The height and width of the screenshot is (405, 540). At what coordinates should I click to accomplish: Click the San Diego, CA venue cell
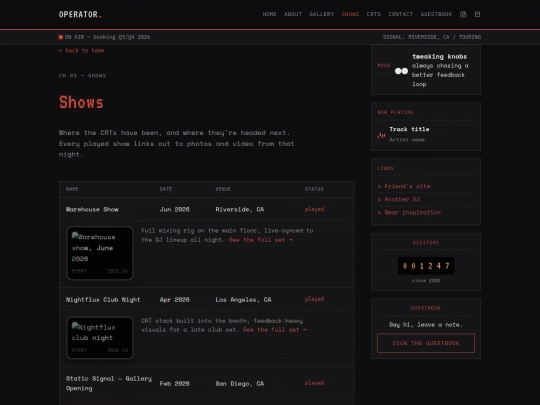tap(240, 383)
